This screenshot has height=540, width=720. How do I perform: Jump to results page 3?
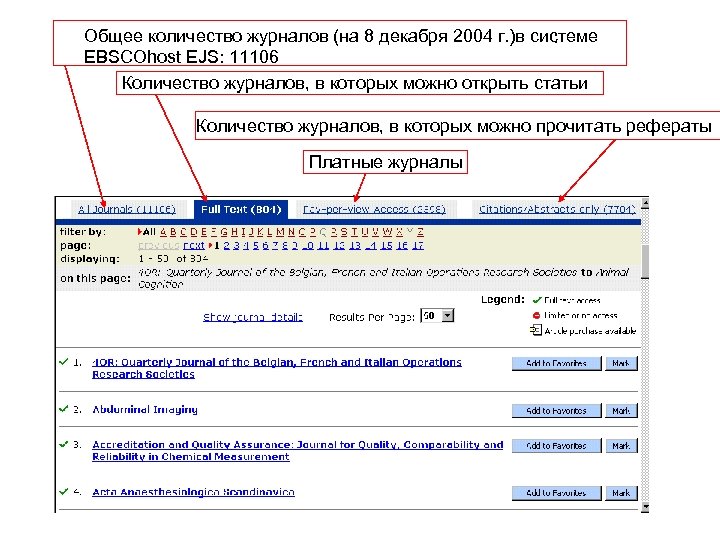[x=237, y=246]
